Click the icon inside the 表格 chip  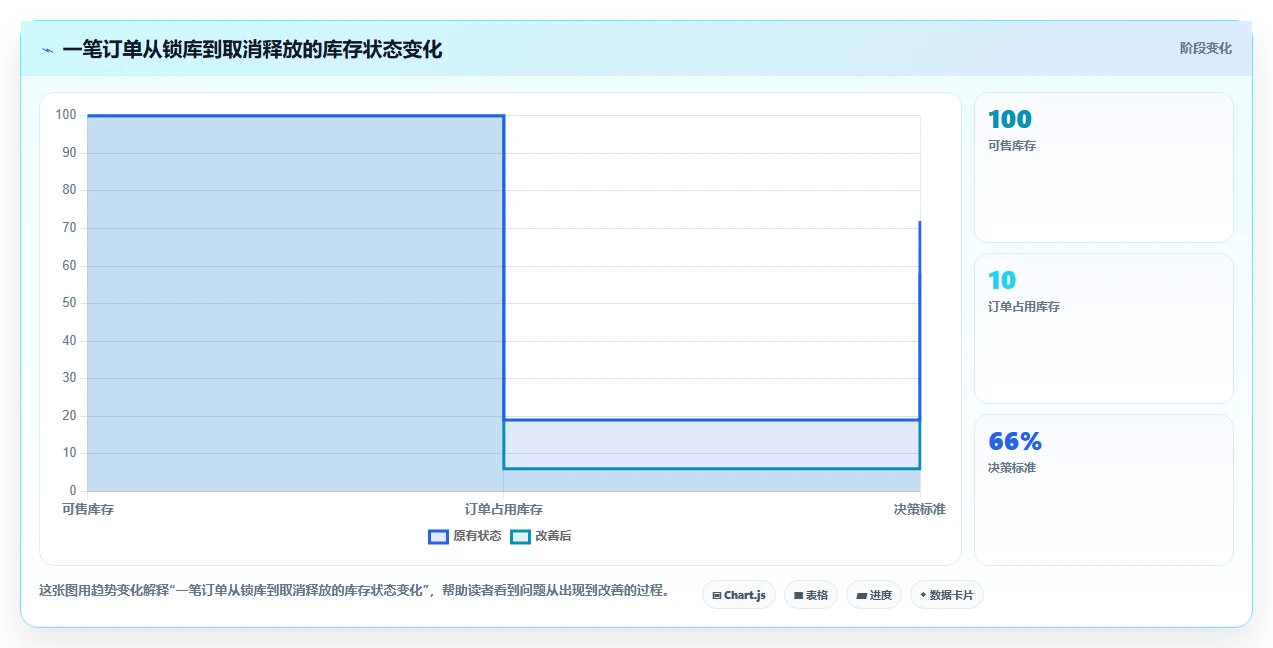pos(799,596)
